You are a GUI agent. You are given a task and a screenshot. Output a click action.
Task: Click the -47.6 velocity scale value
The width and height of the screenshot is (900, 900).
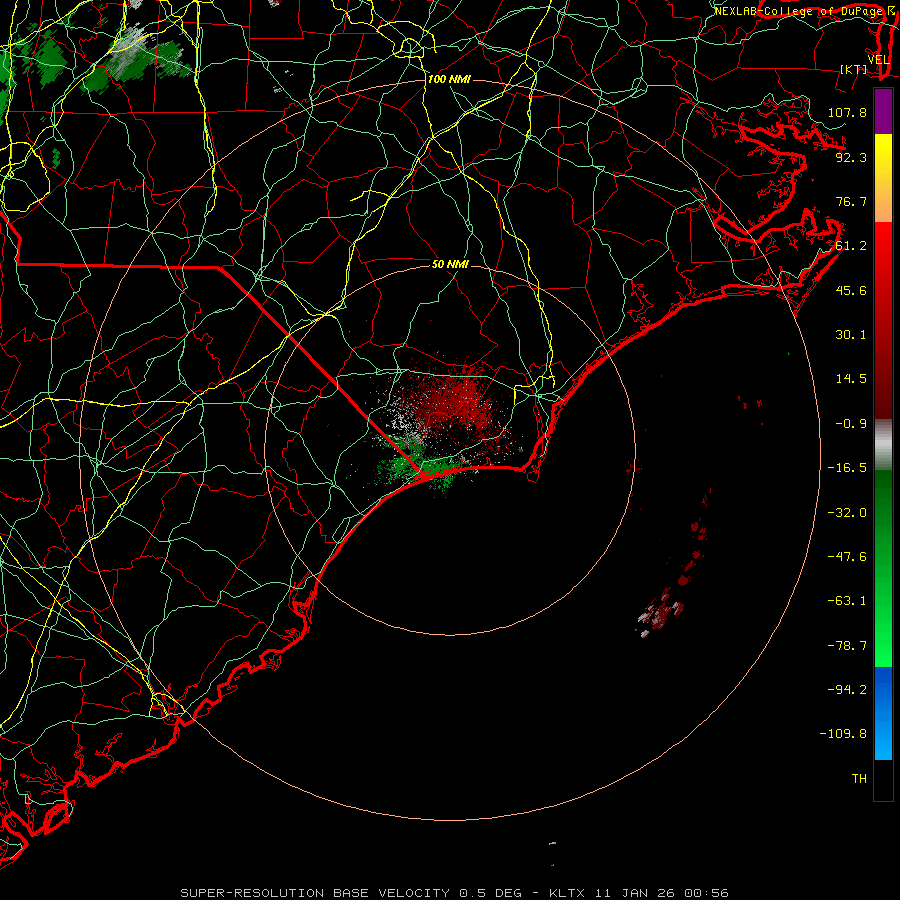[847, 557]
